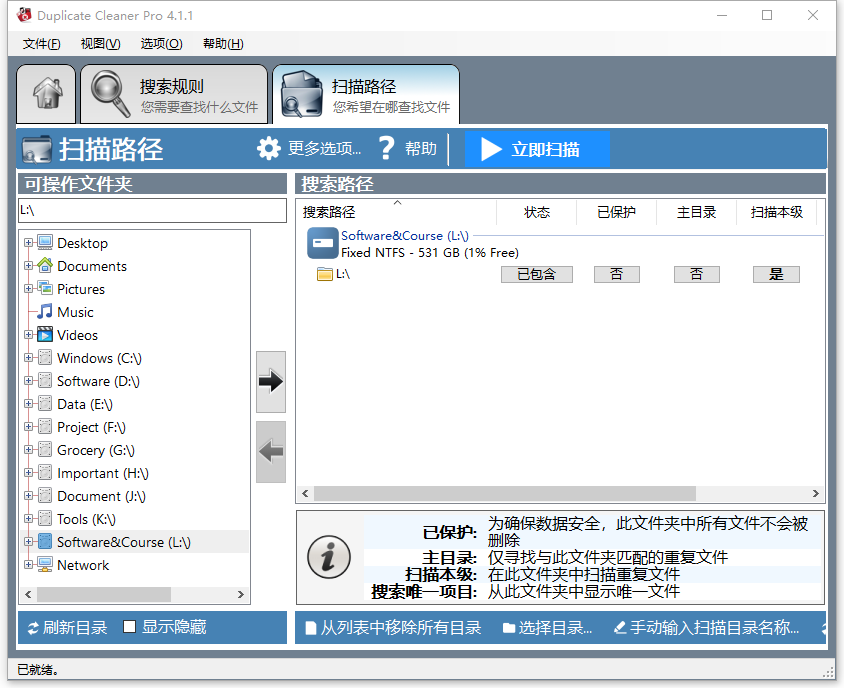This screenshot has height=688, width=844.
Task: Open the 选项(O) menu
Action: click(x=161, y=44)
